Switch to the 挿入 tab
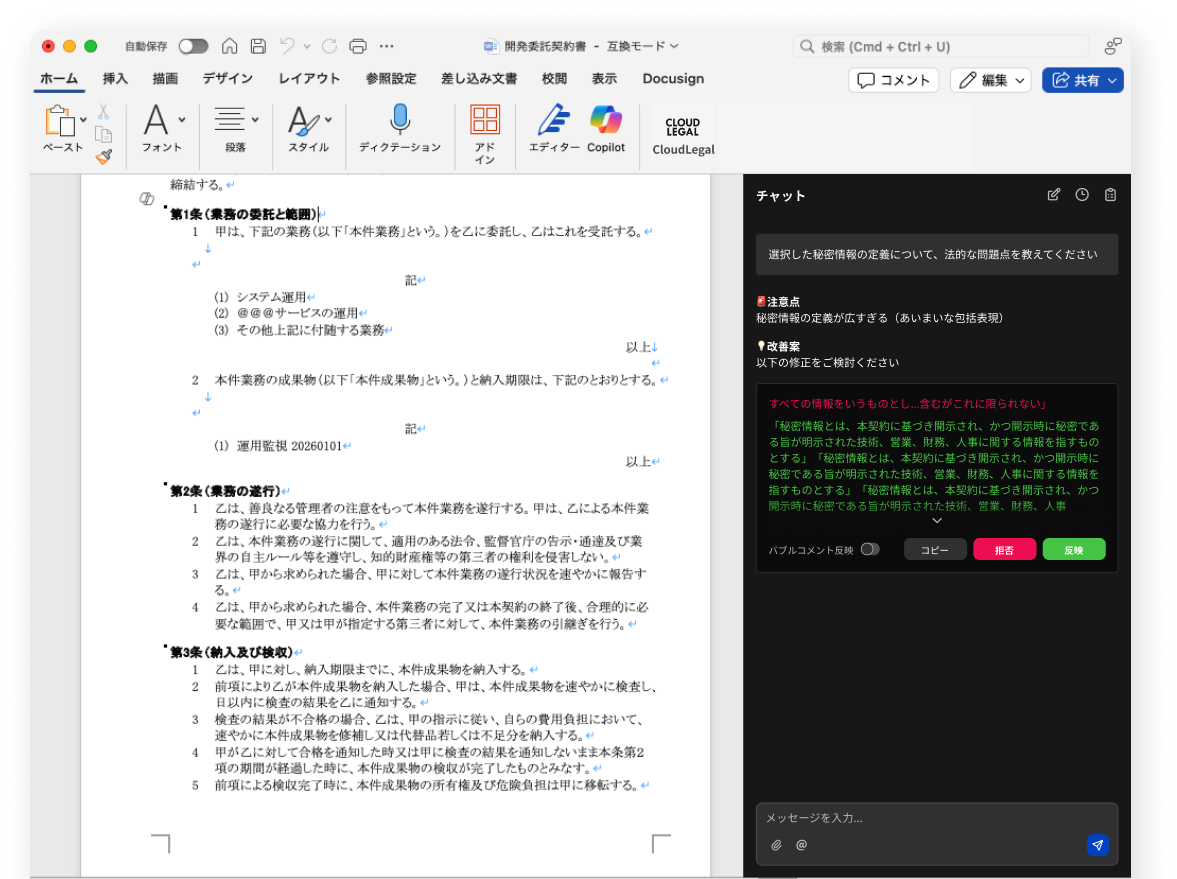The width and height of the screenshot is (1177, 879). (115, 78)
